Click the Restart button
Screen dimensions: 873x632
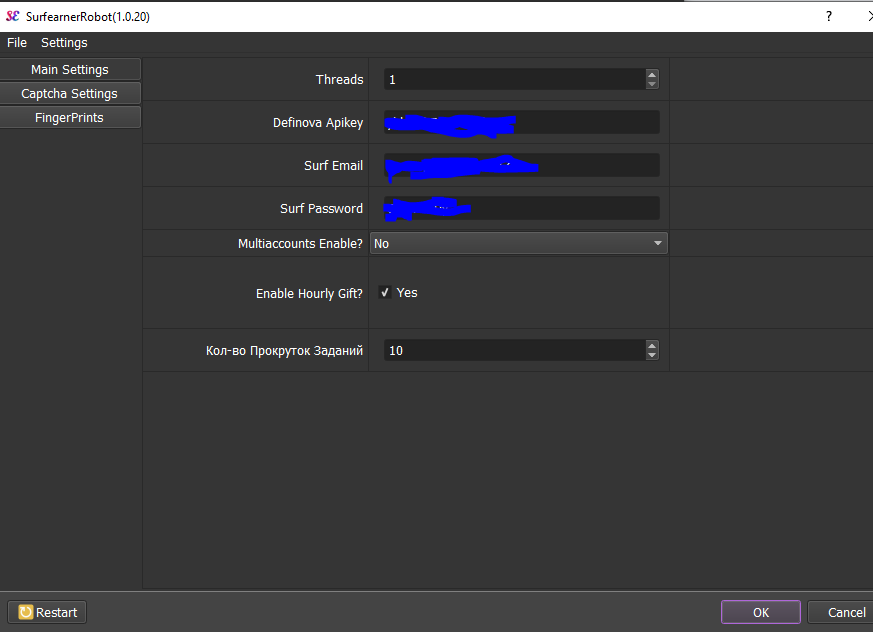[x=47, y=613]
